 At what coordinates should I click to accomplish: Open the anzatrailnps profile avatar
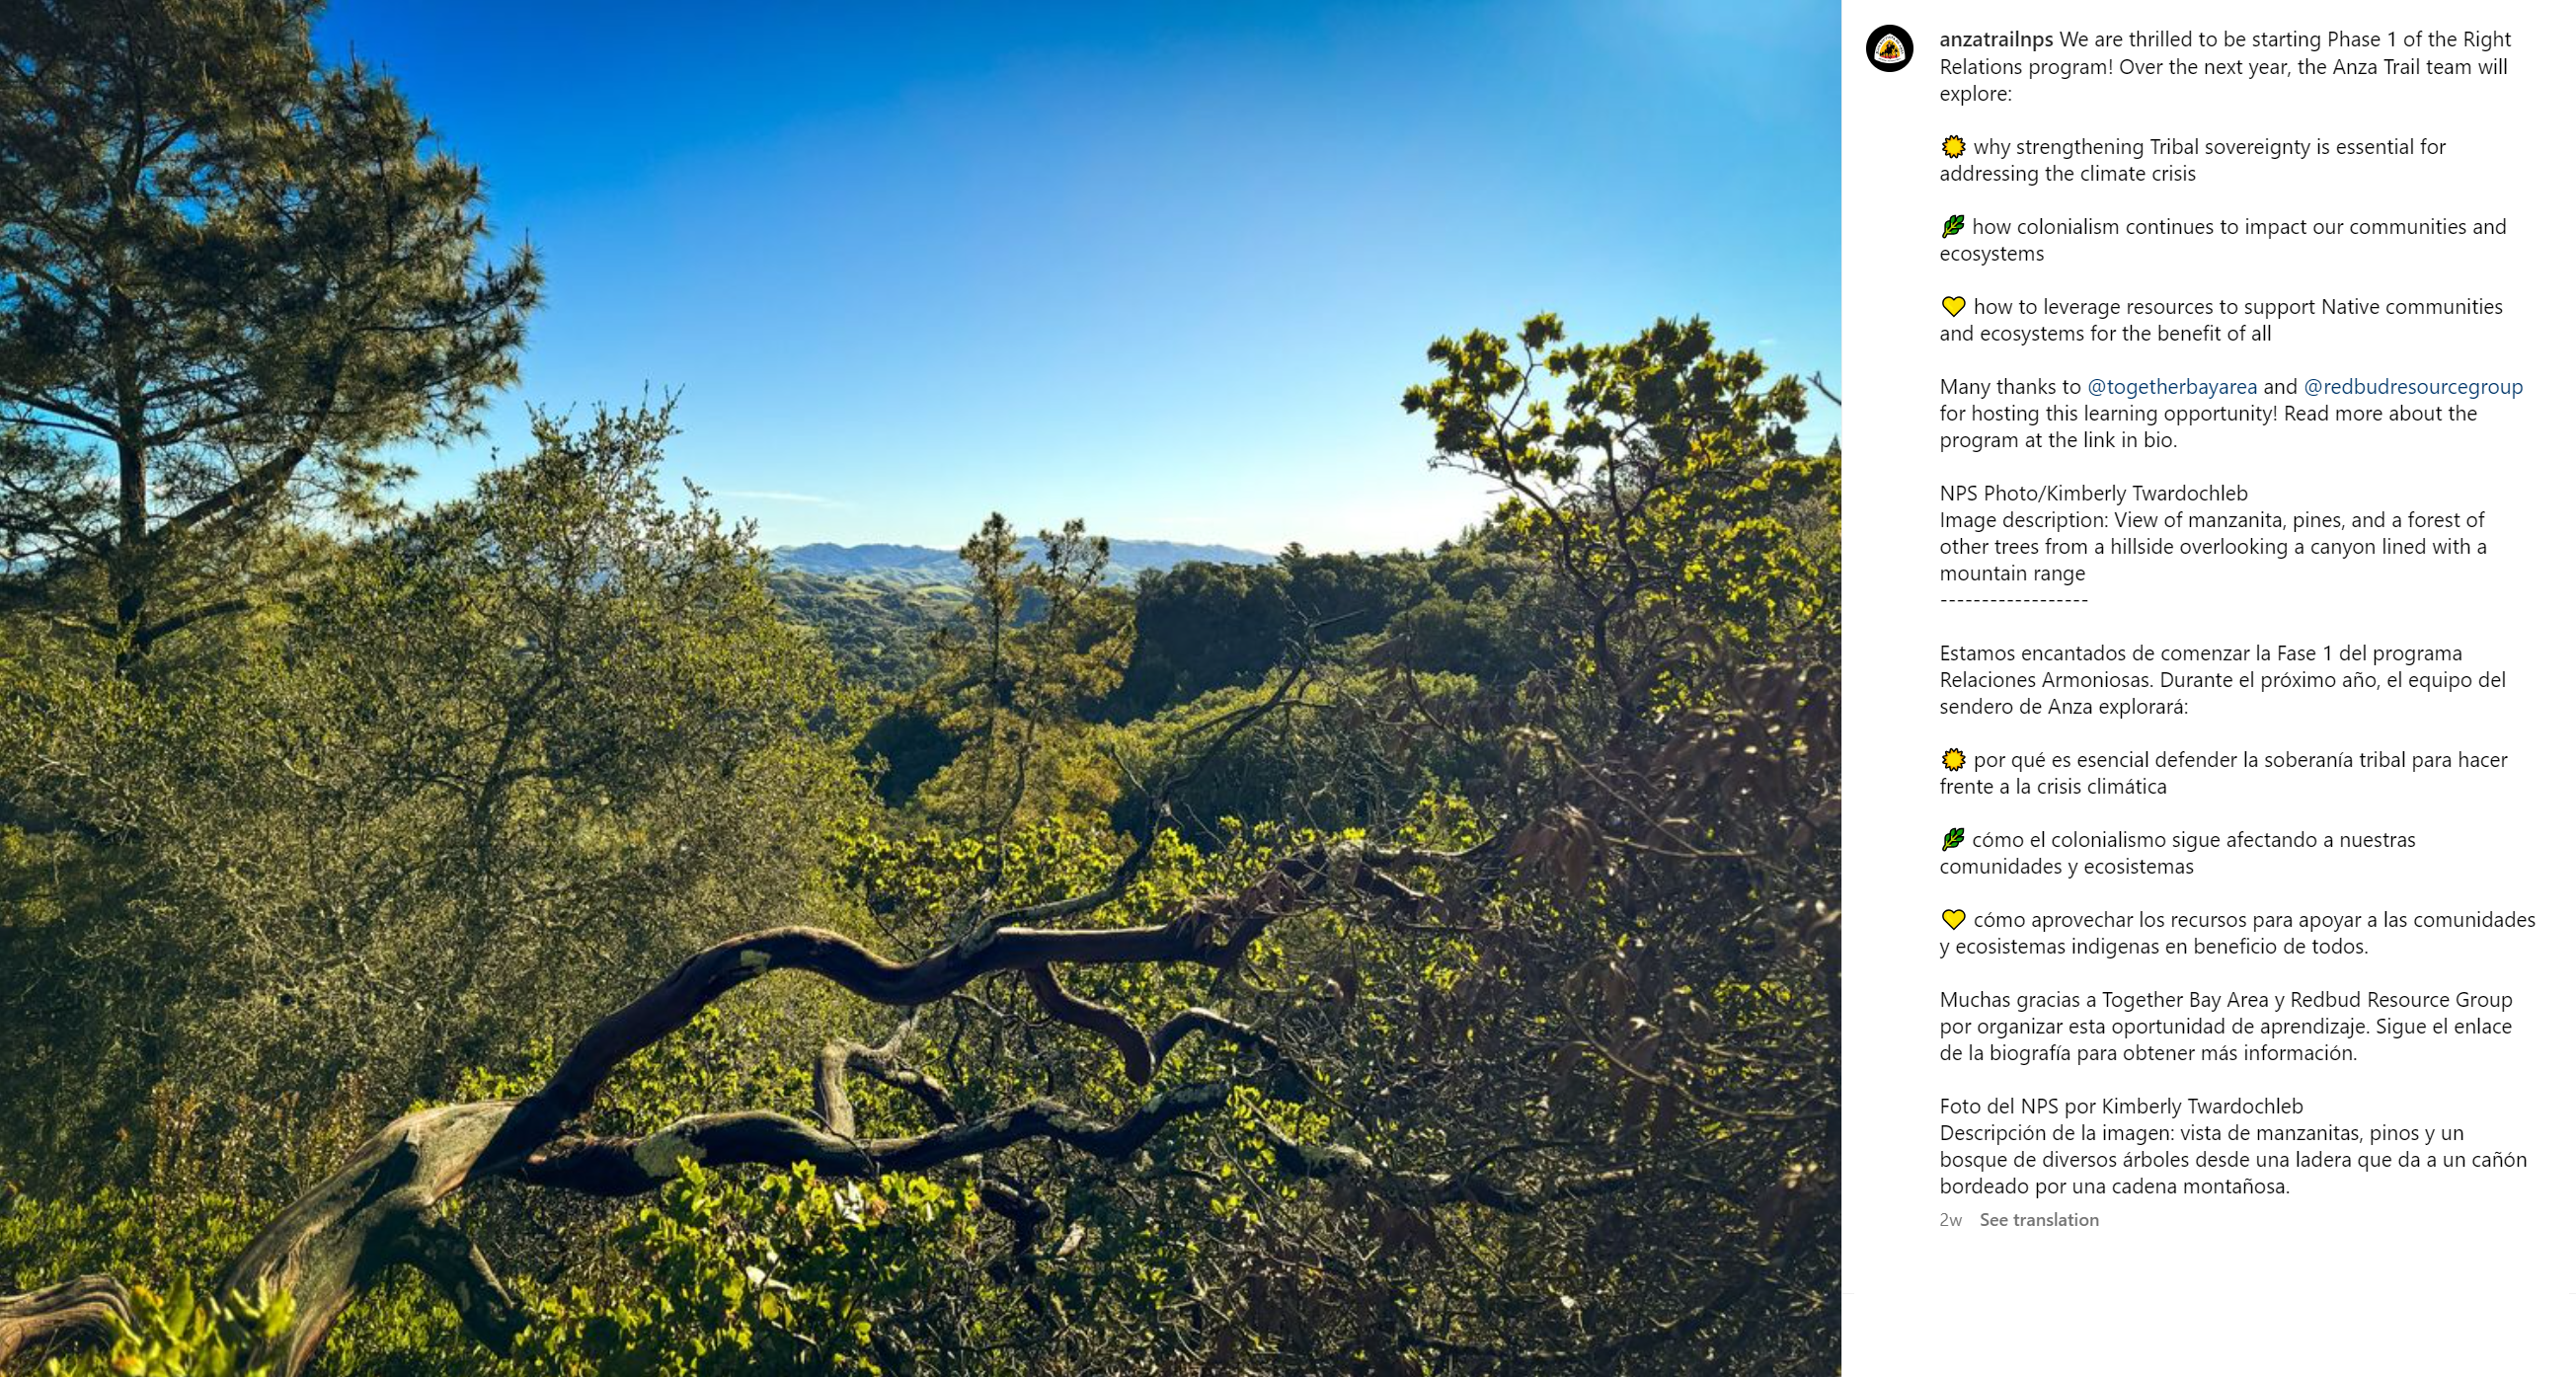[1889, 49]
